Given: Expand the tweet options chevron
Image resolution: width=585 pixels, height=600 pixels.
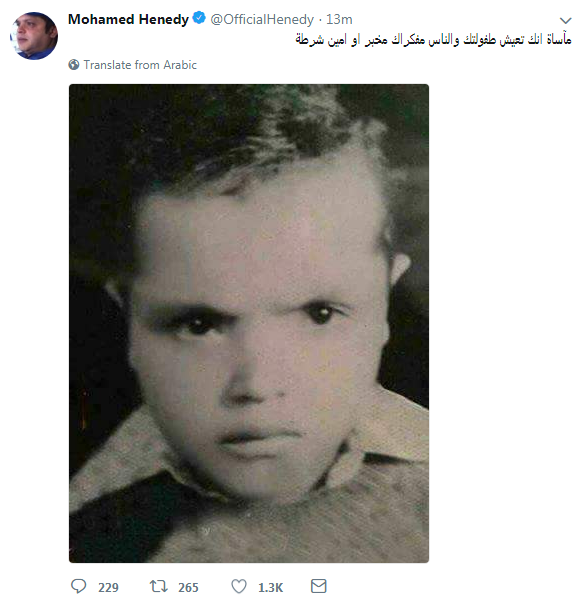Looking at the screenshot, I should tap(565, 20).
